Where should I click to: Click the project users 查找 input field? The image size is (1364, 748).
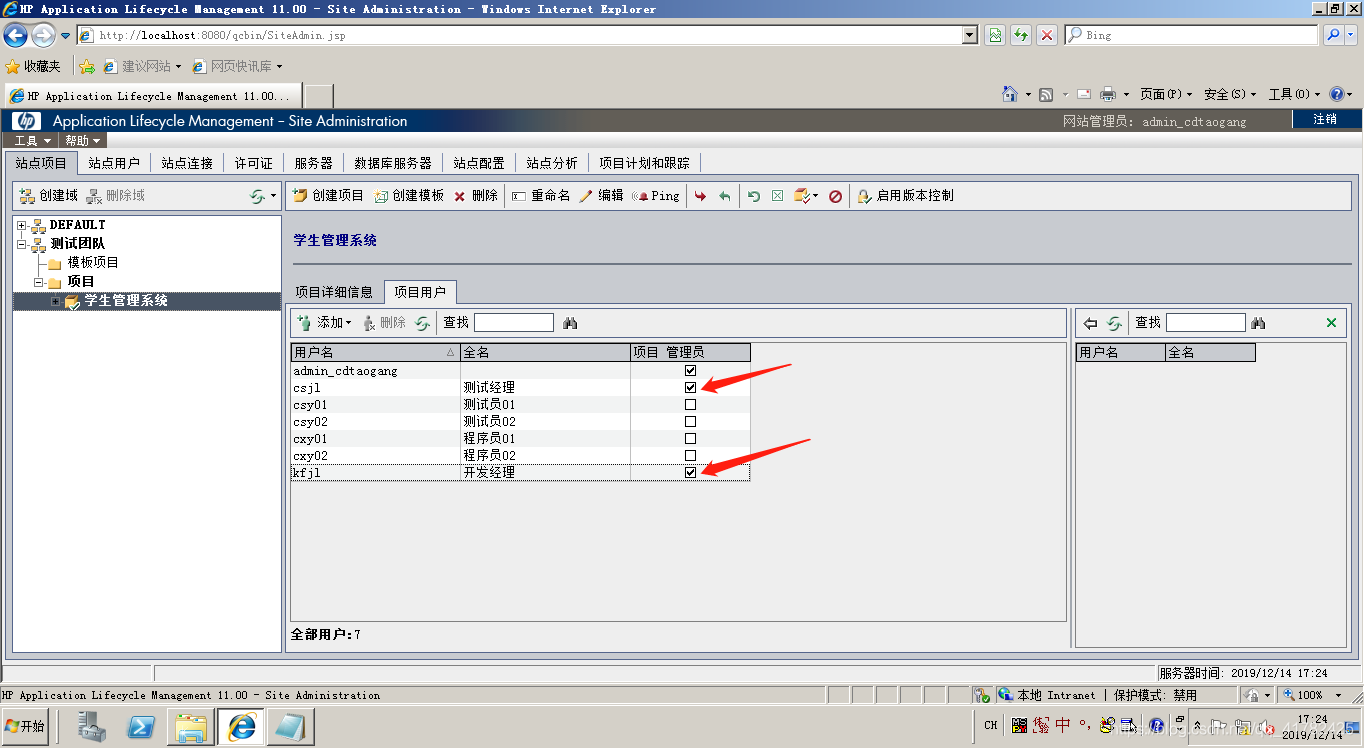click(513, 322)
